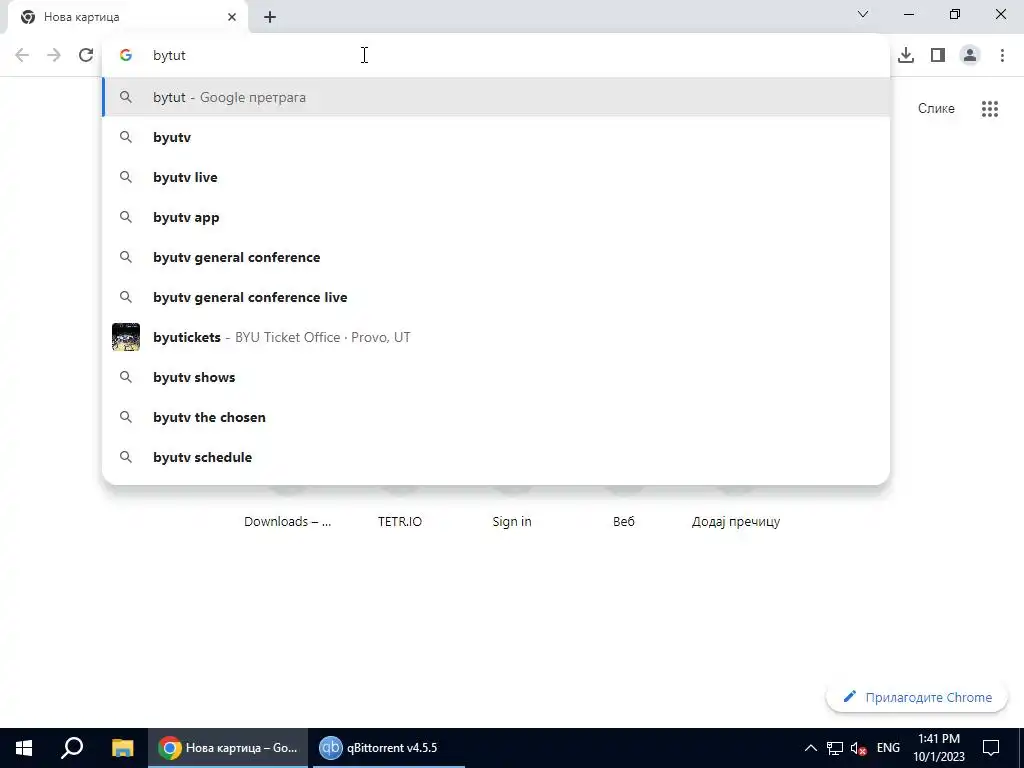Image resolution: width=1024 pixels, height=768 pixels.
Task: Open the user profile avatar
Action: click(970, 56)
